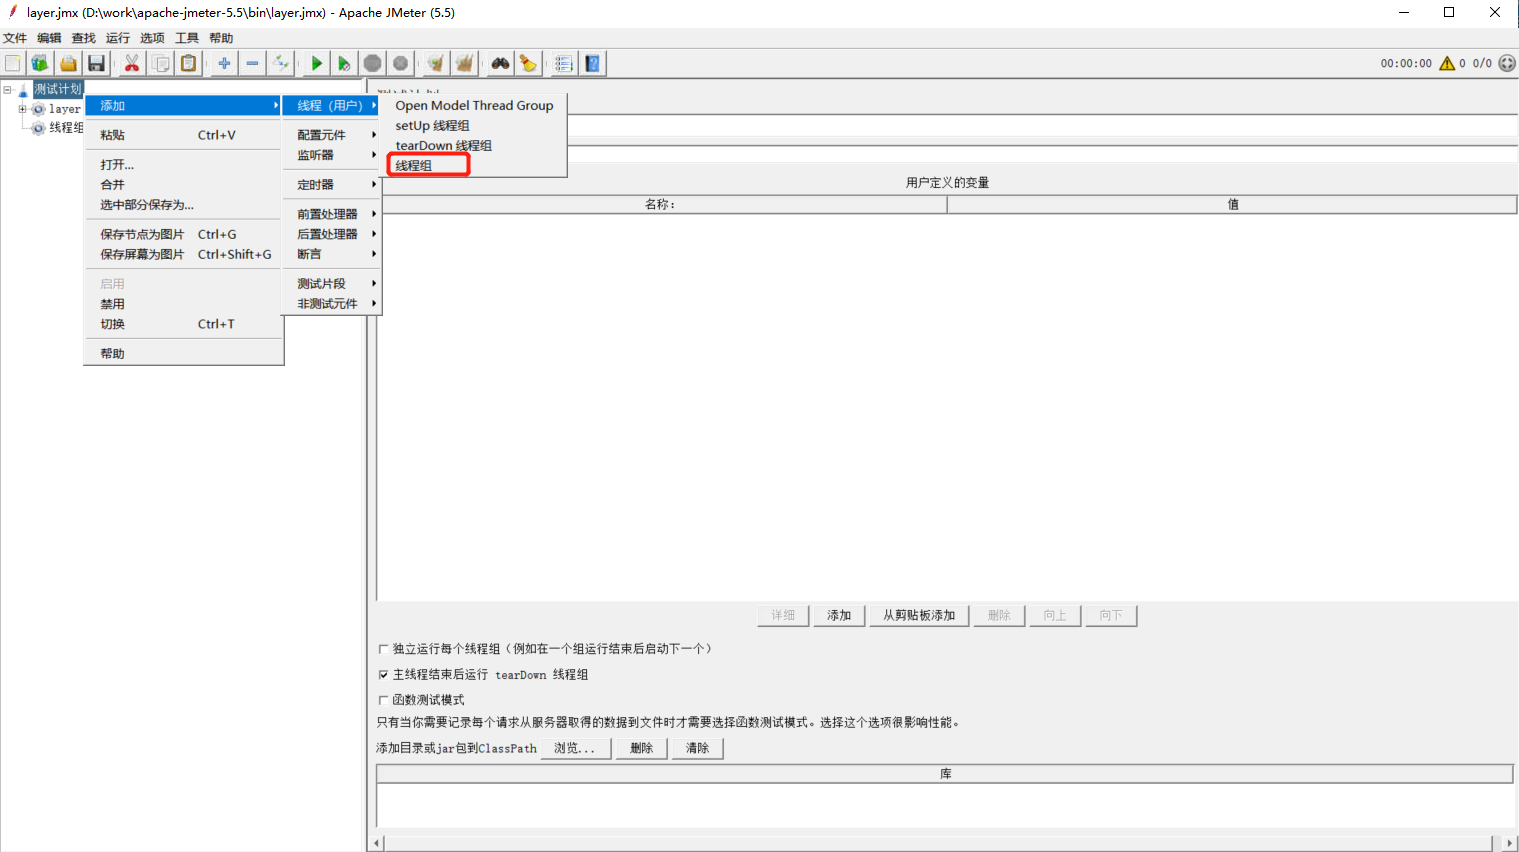
Task: Collapse the 测试计划 root tree node
Action: [x=7, y=90]
